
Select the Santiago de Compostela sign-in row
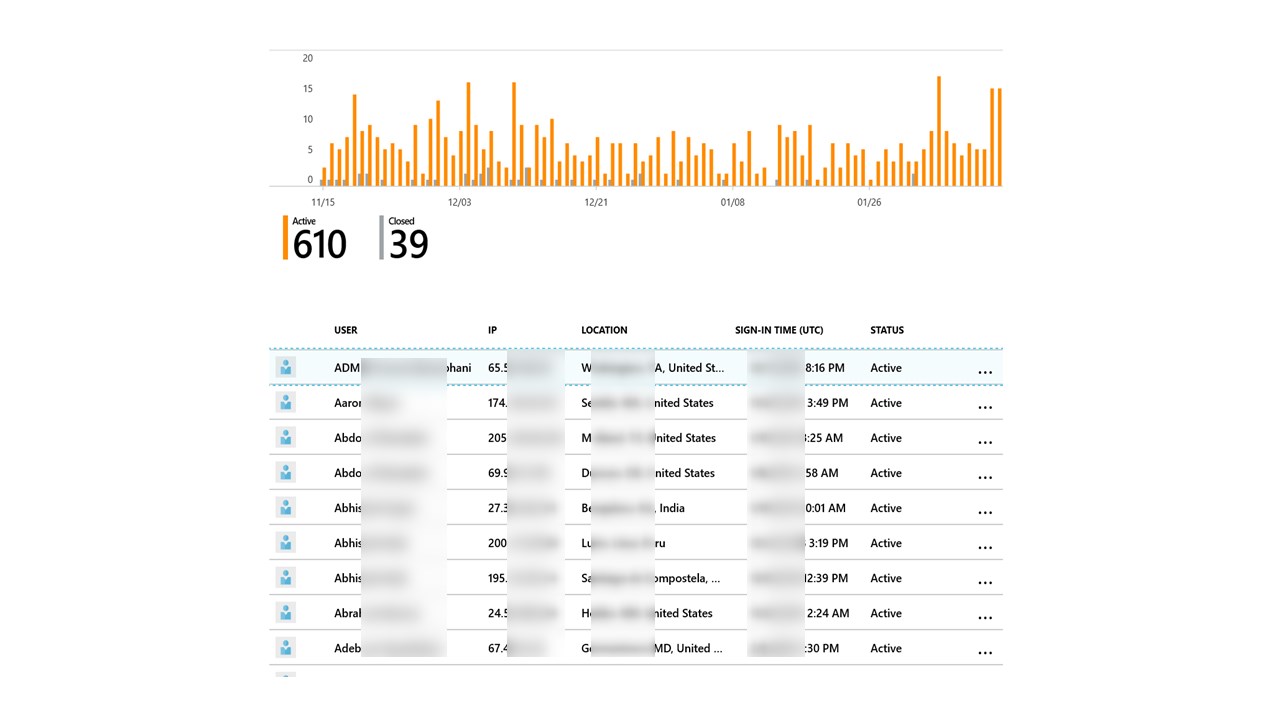(636, 578)
